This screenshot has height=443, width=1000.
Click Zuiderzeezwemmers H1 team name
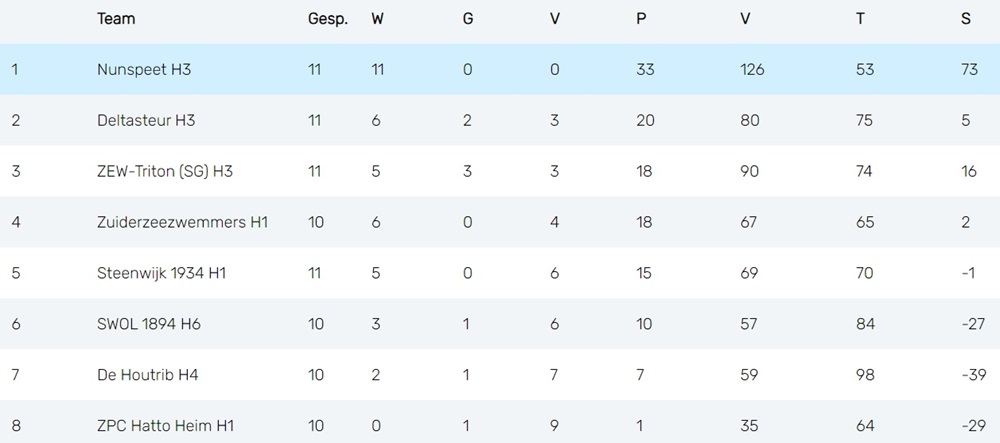click(182, 222)
